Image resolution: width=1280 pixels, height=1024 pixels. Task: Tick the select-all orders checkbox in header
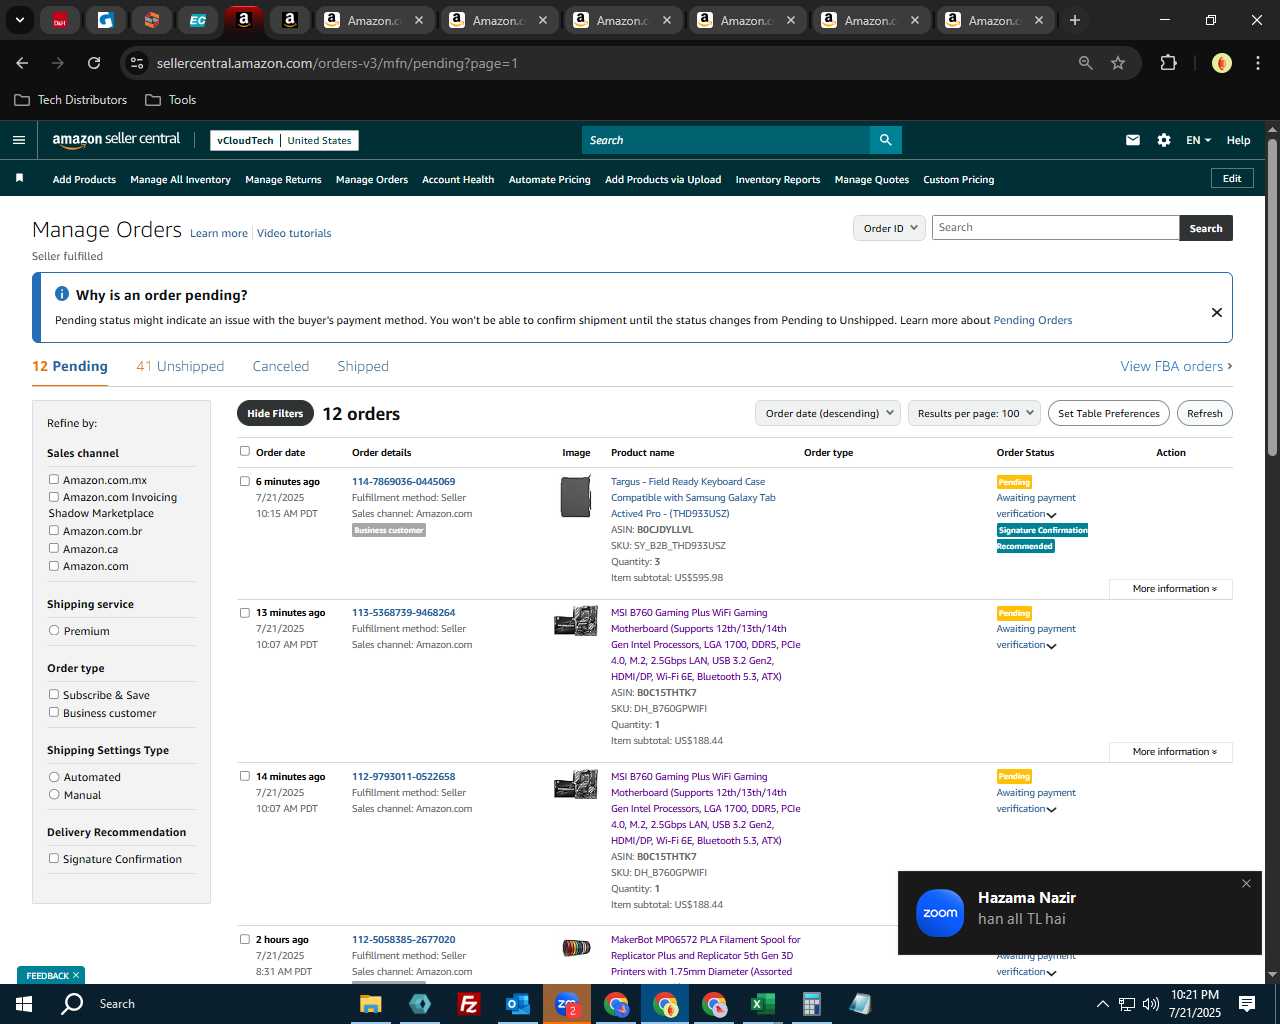(x=244, y=451)
